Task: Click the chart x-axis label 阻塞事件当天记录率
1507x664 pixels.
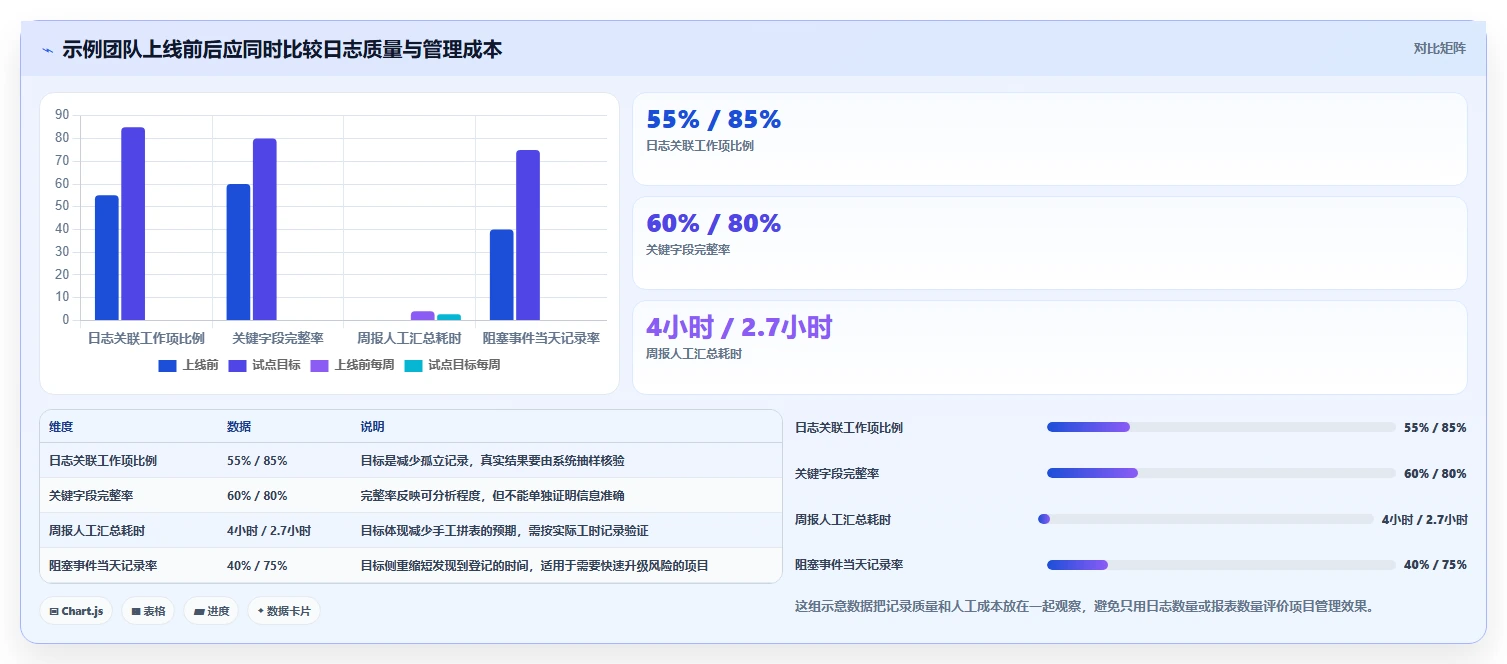Action: [x=541, y=339]
